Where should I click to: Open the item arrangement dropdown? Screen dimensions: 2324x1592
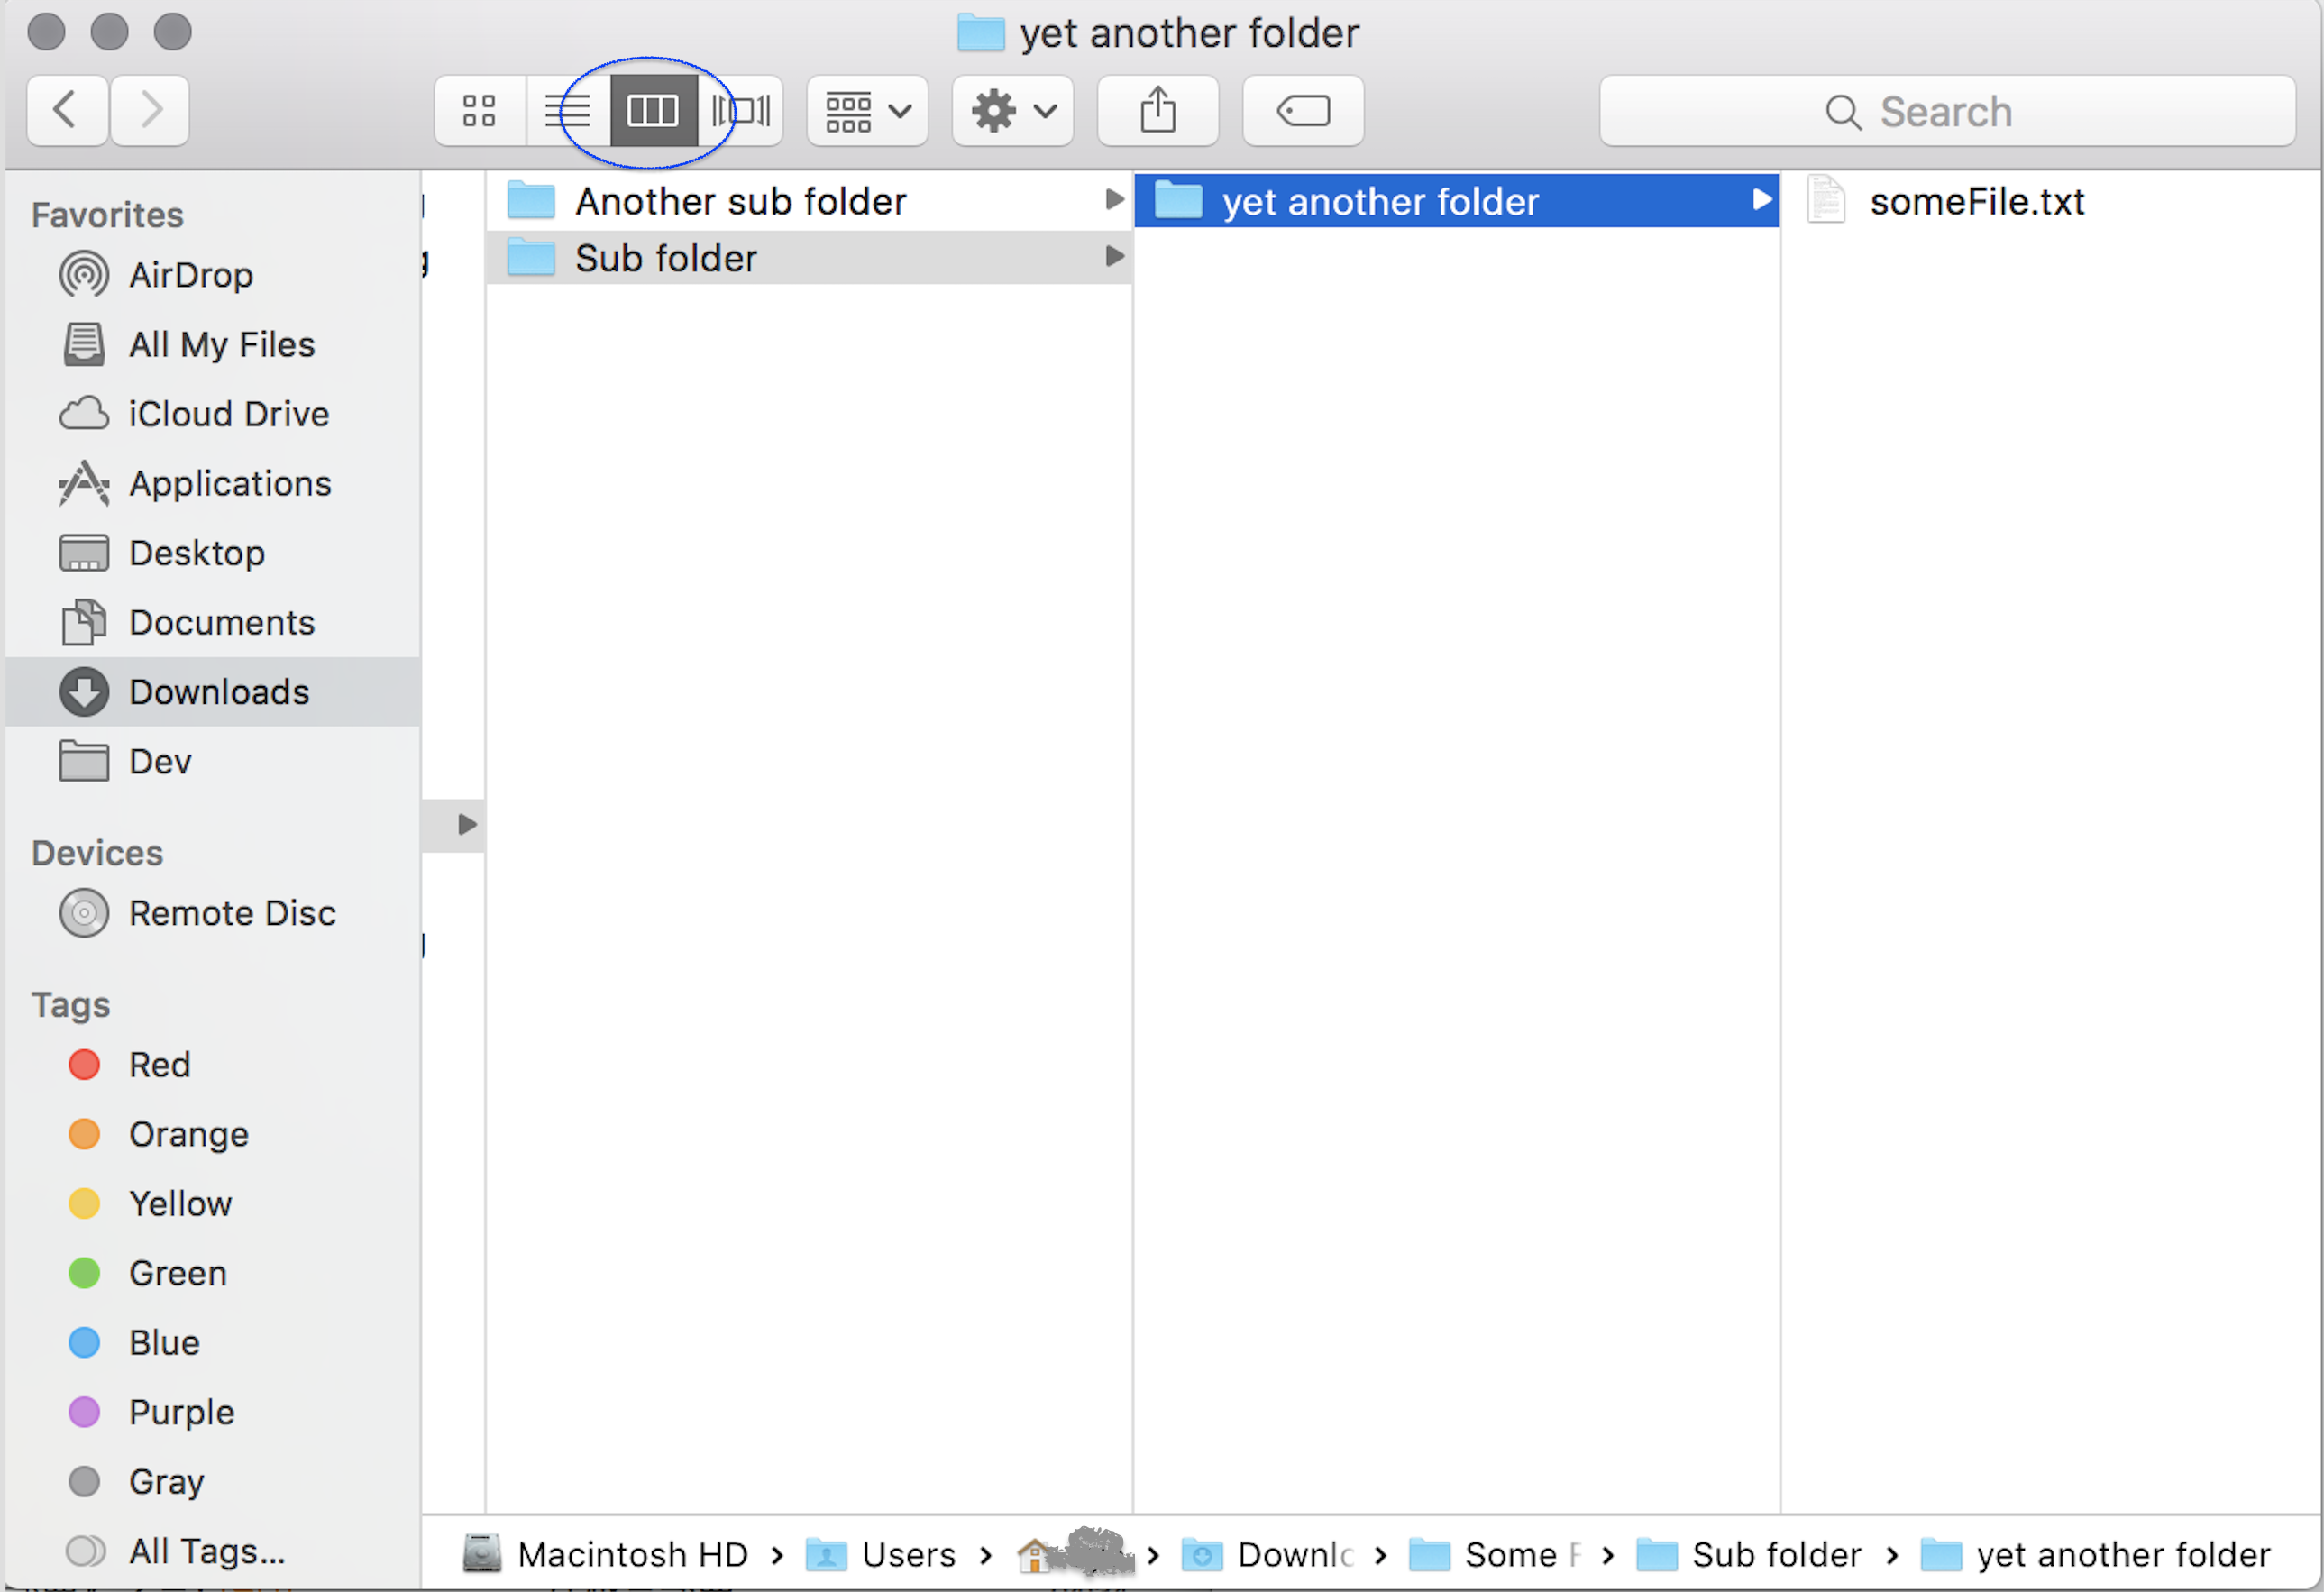tap(868, 110)
